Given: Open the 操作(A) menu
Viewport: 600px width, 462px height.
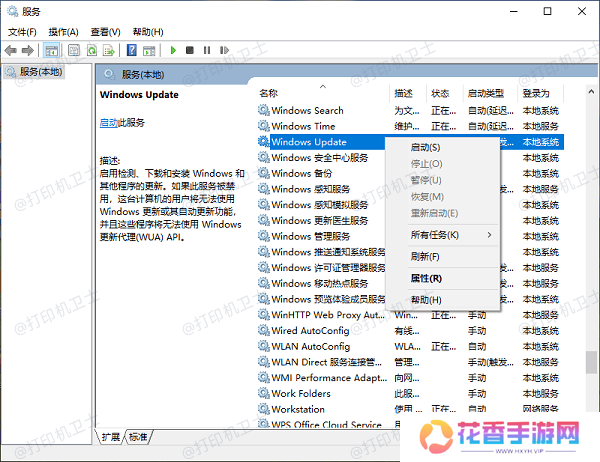Looking at the screenshot, I should click(63, 32).
